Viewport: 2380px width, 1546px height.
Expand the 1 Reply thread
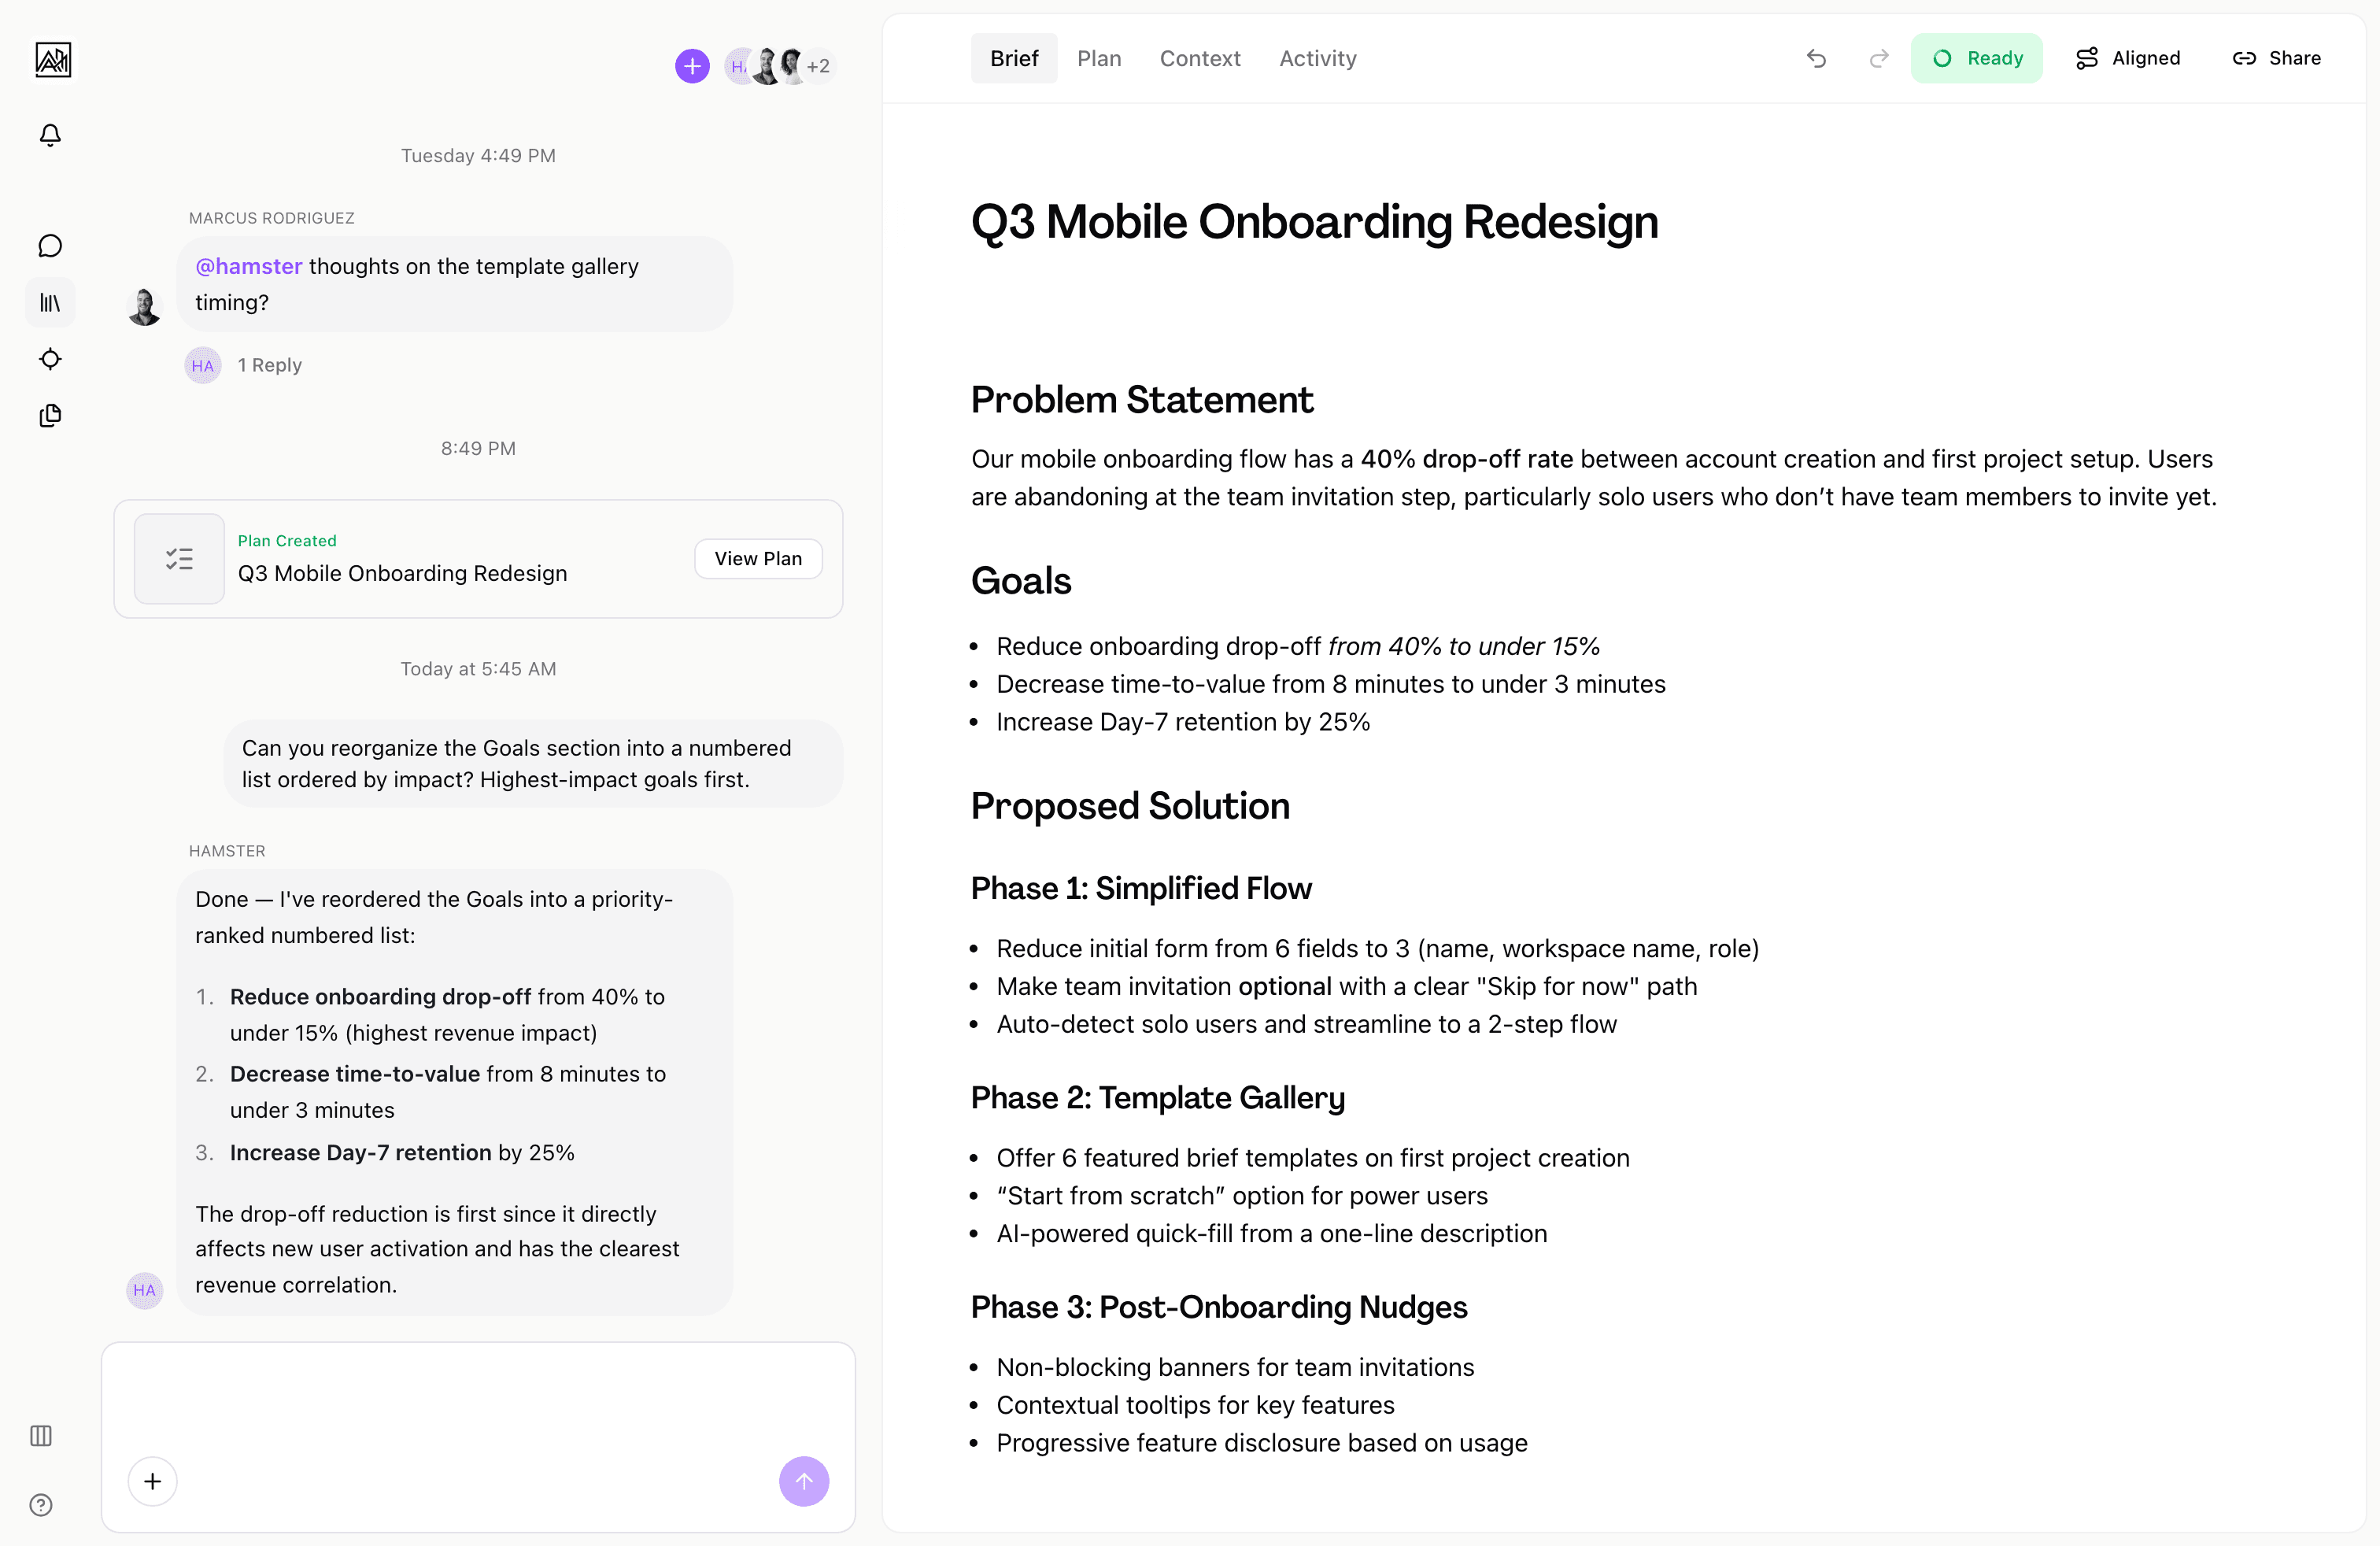pyautogui.click(x=269, y=364)
